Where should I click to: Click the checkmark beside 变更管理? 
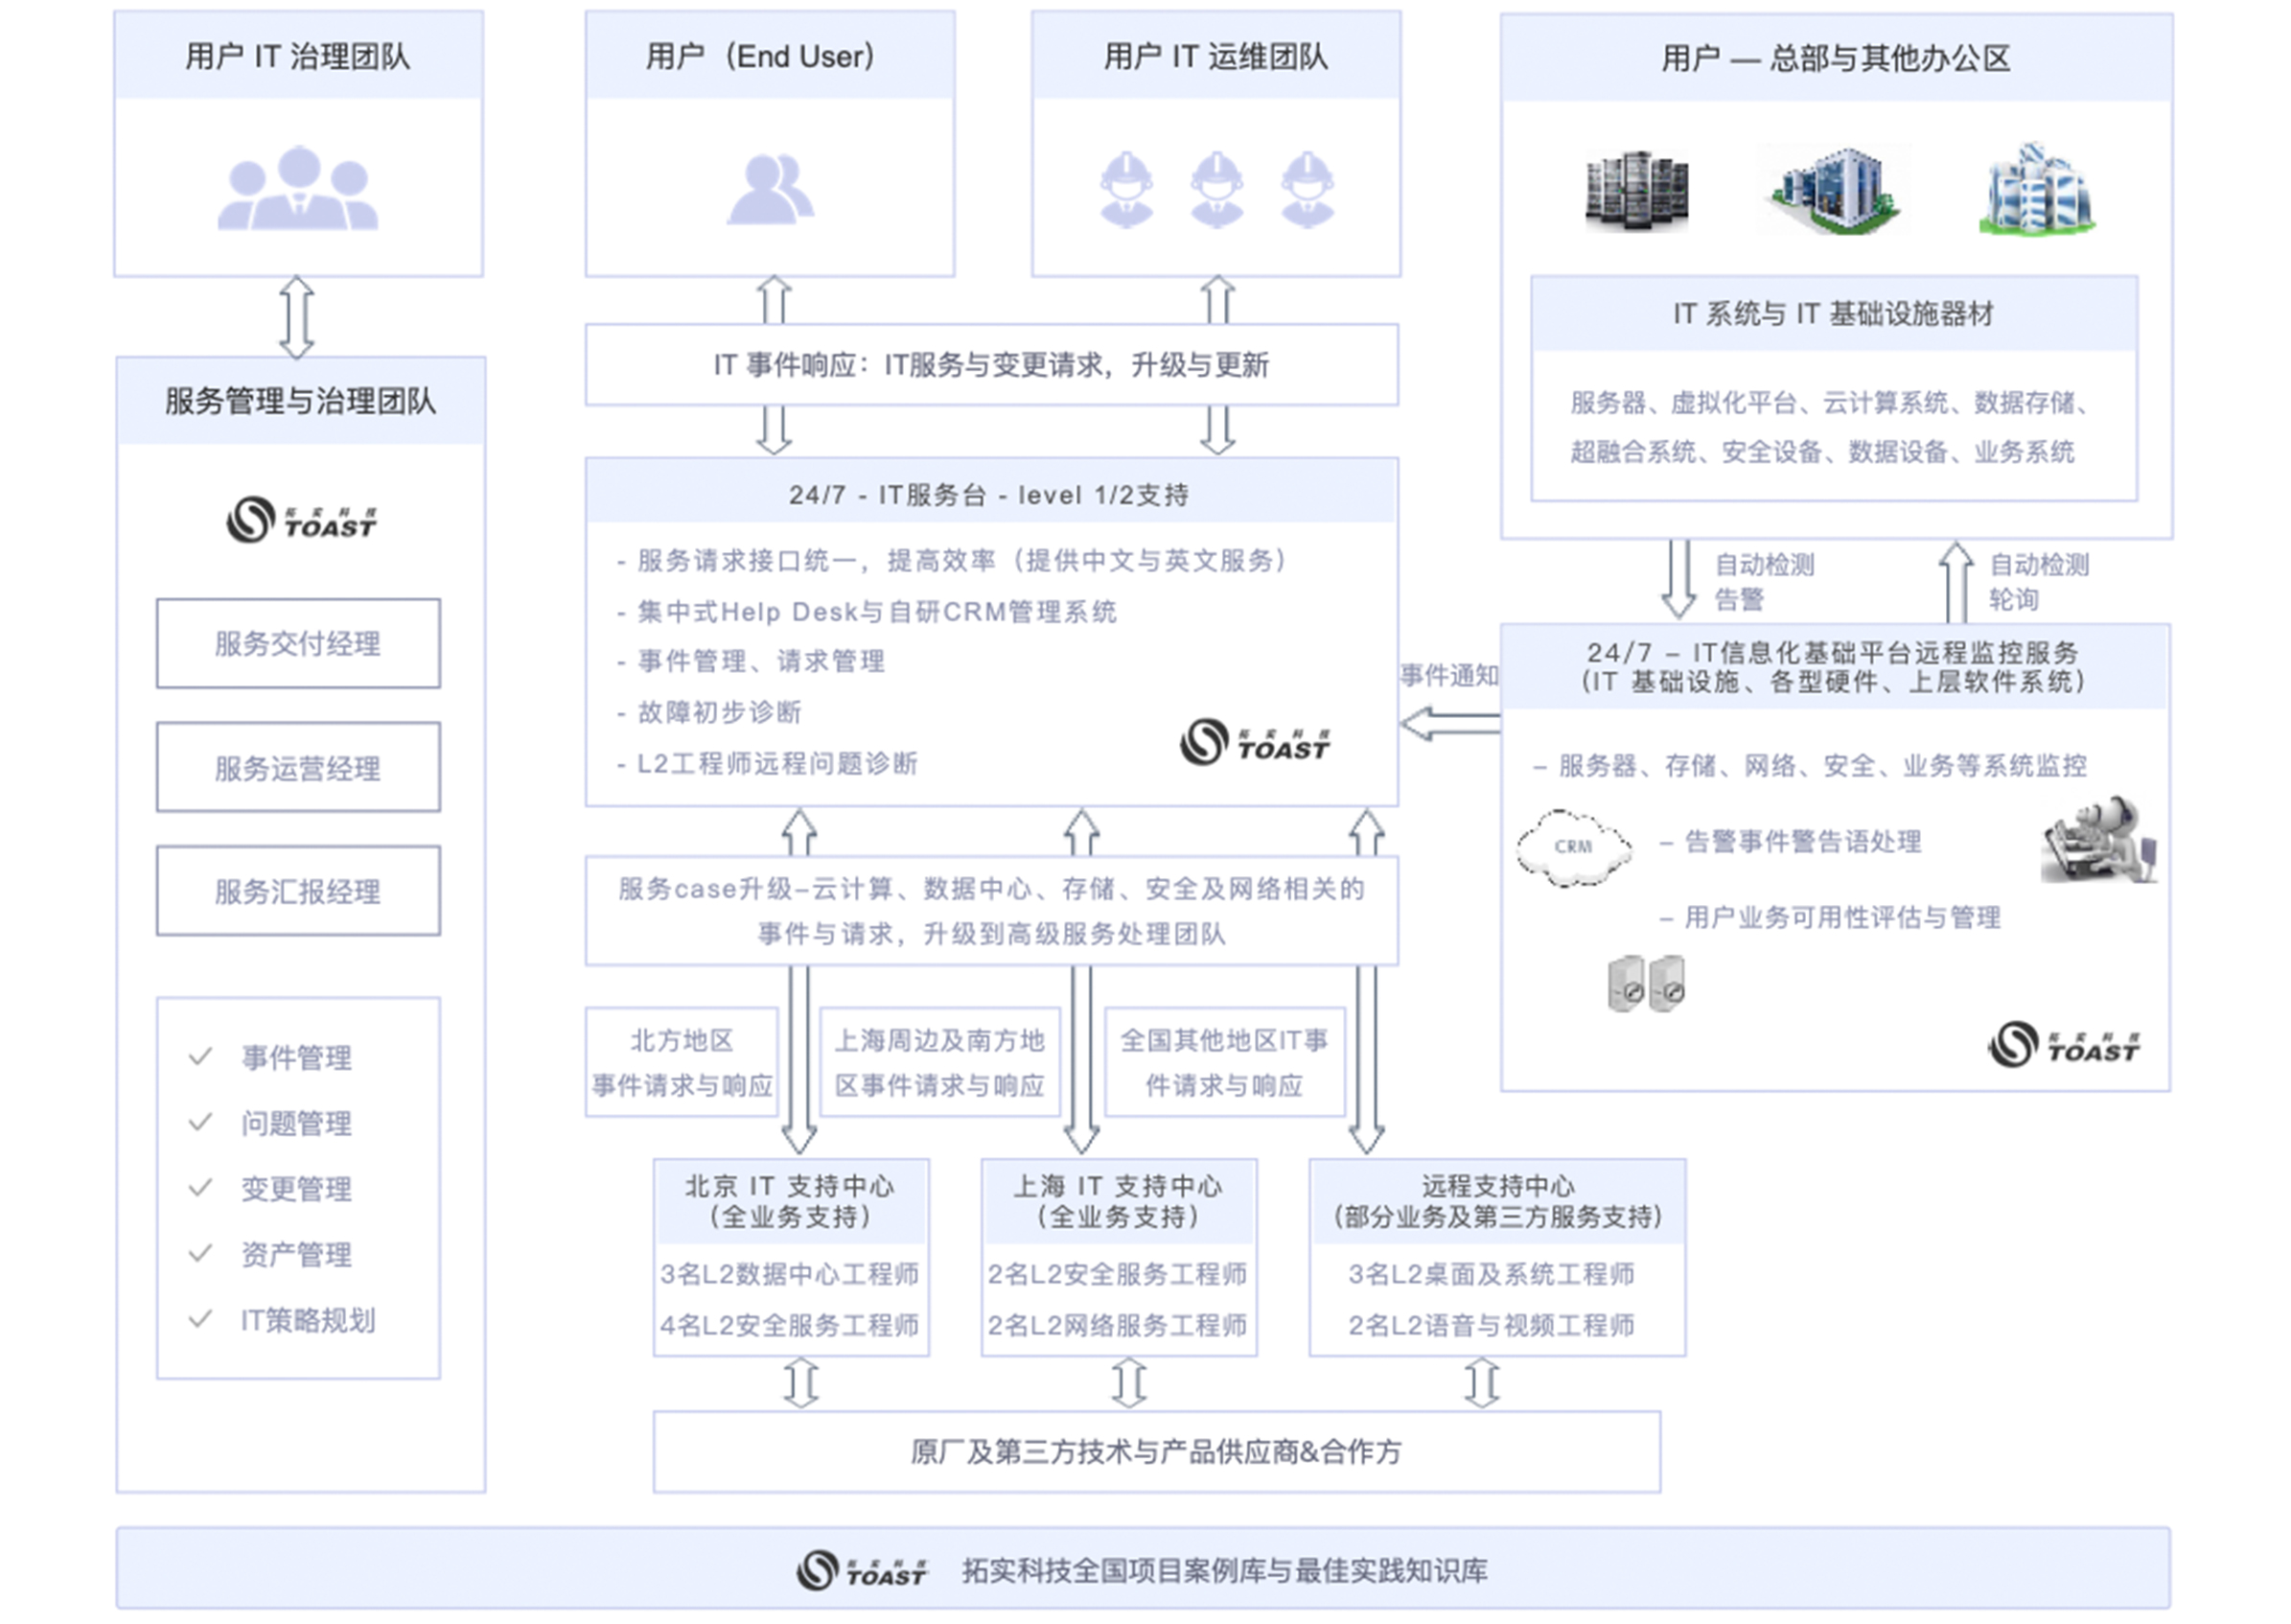click(200, 1187)
